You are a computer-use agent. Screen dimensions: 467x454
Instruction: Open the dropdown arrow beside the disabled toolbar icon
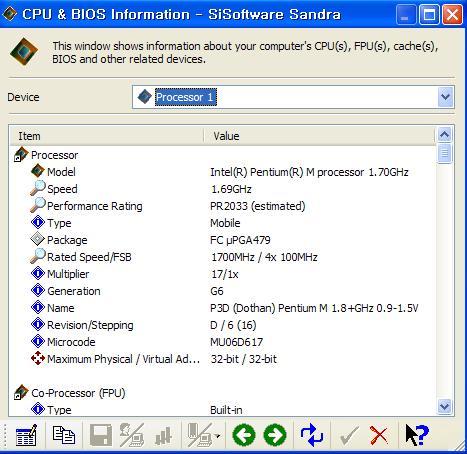point(218,436)
